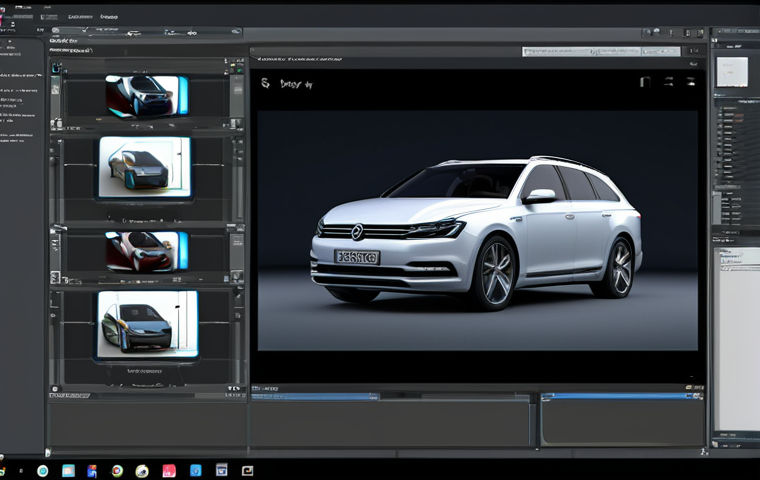Open the white square arrow icon on the taskbar
The image size is (760, 480).
click(247, 470)
